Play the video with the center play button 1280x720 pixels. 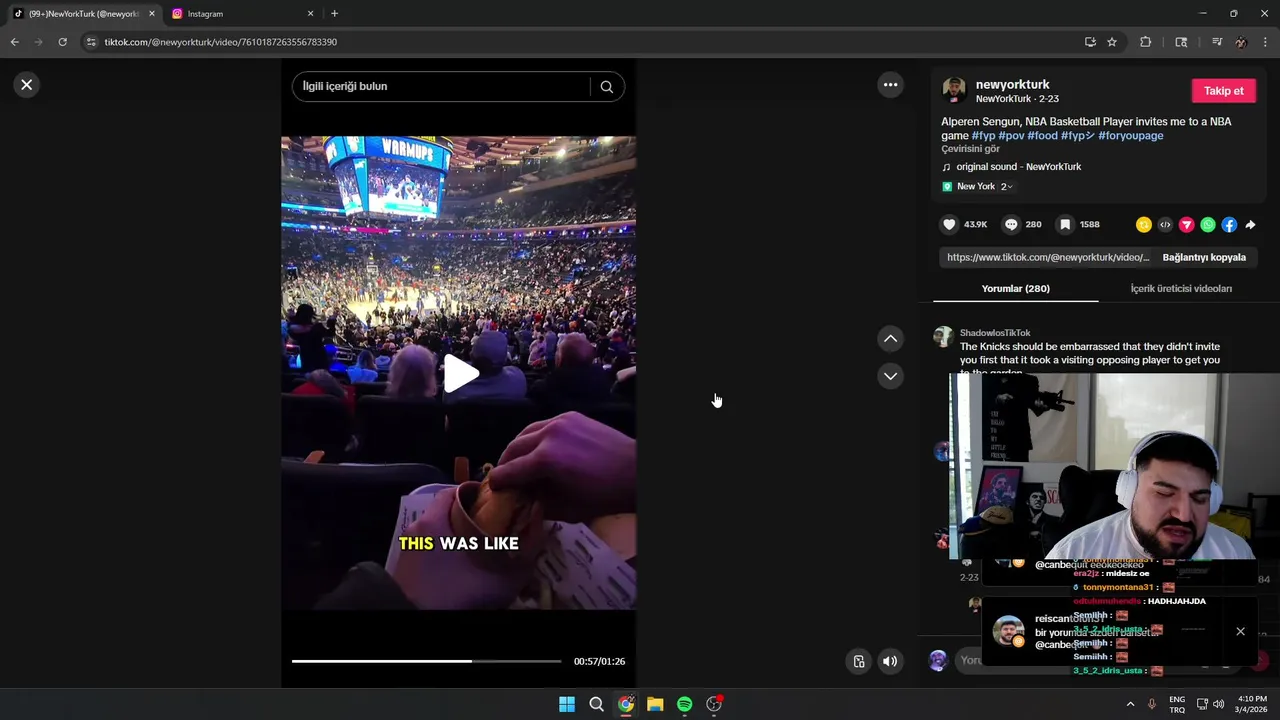pos(460,374)
